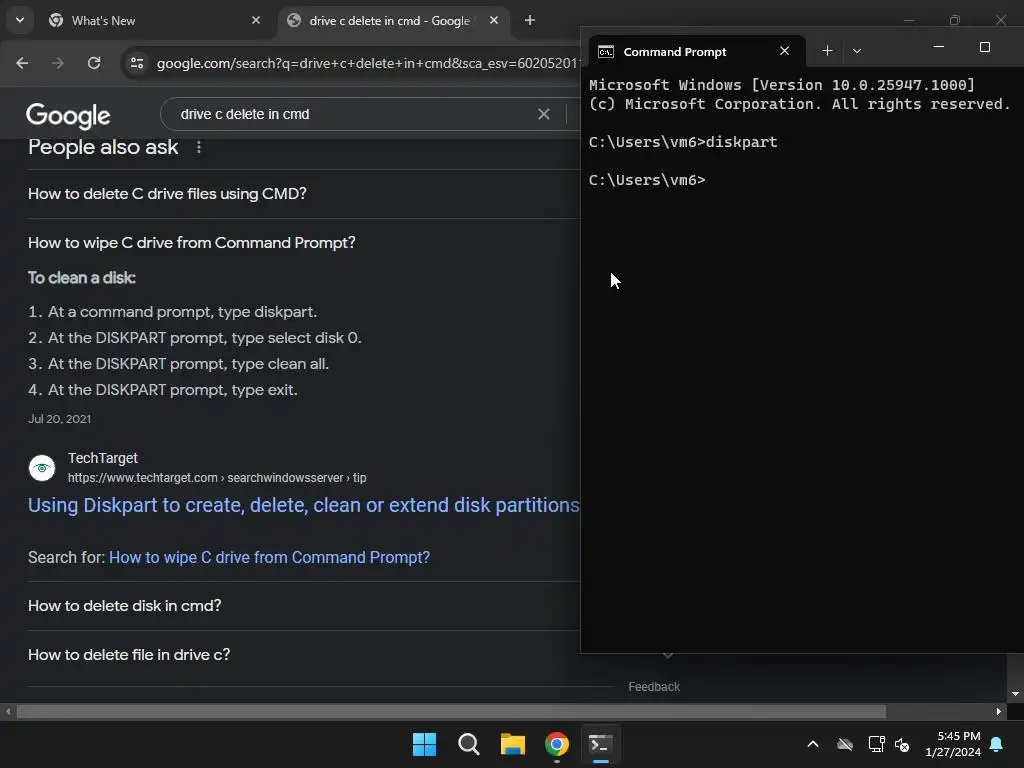
Task: Open the TechTarget site favicon
Action: [x=42, y=468]
